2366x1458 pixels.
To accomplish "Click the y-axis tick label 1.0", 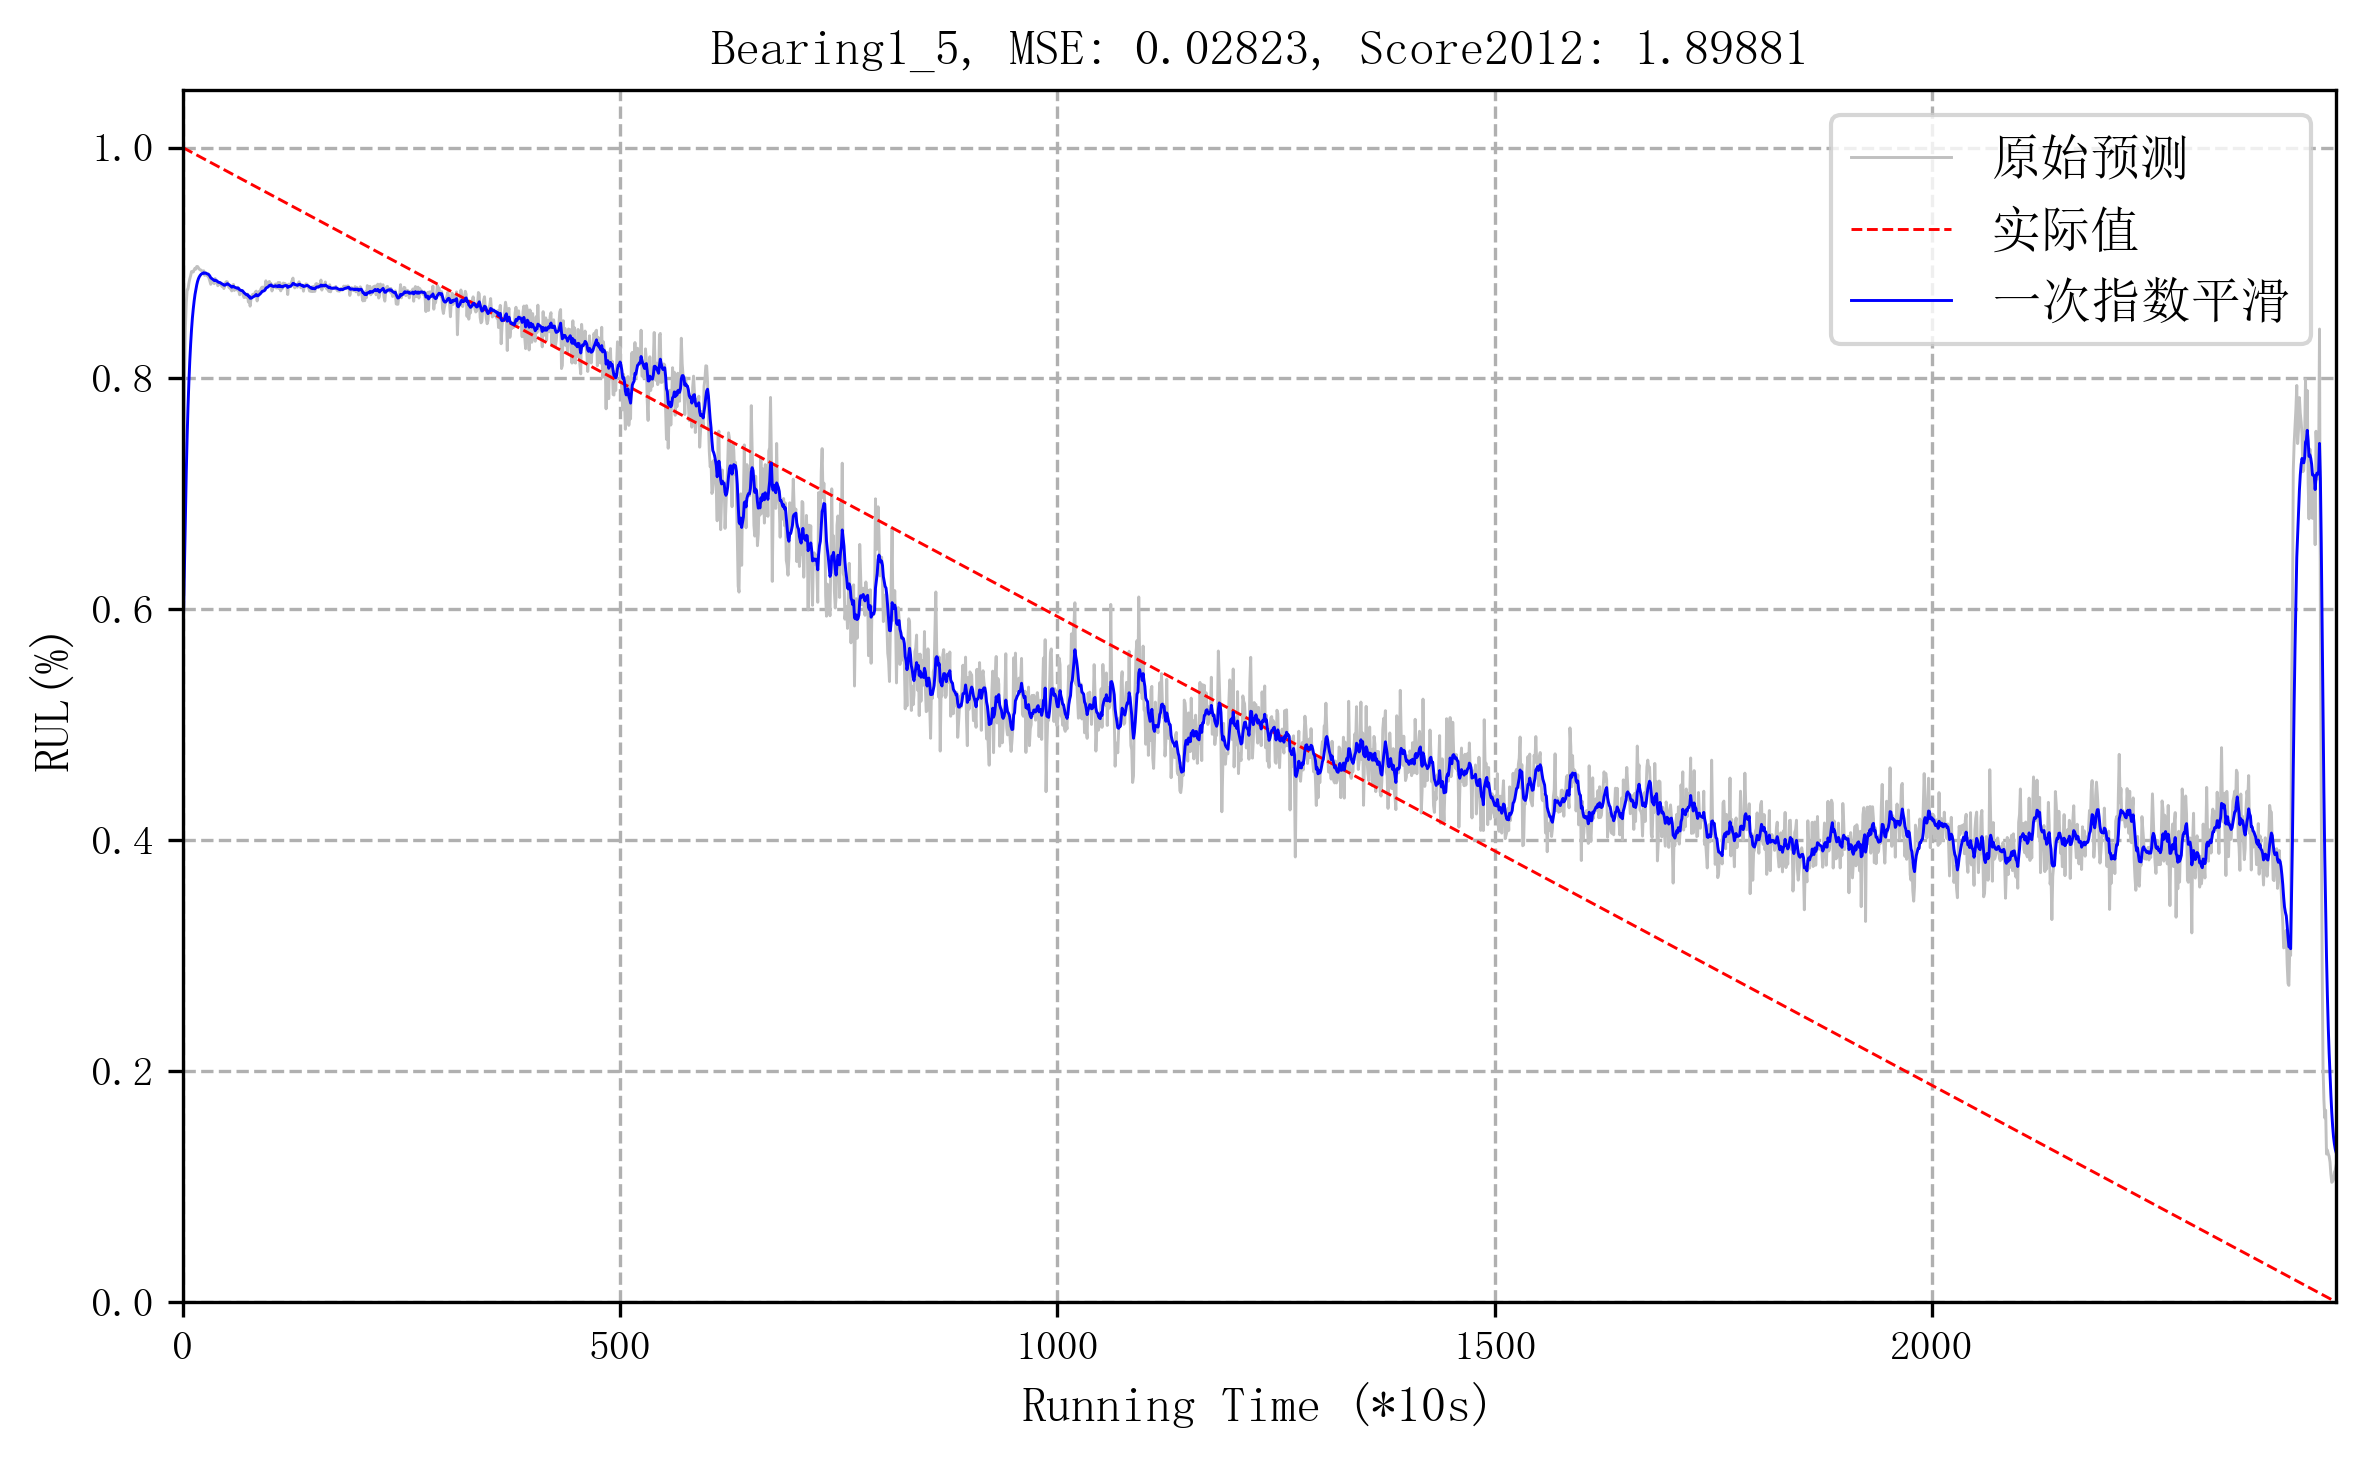I will click(122, 149).
